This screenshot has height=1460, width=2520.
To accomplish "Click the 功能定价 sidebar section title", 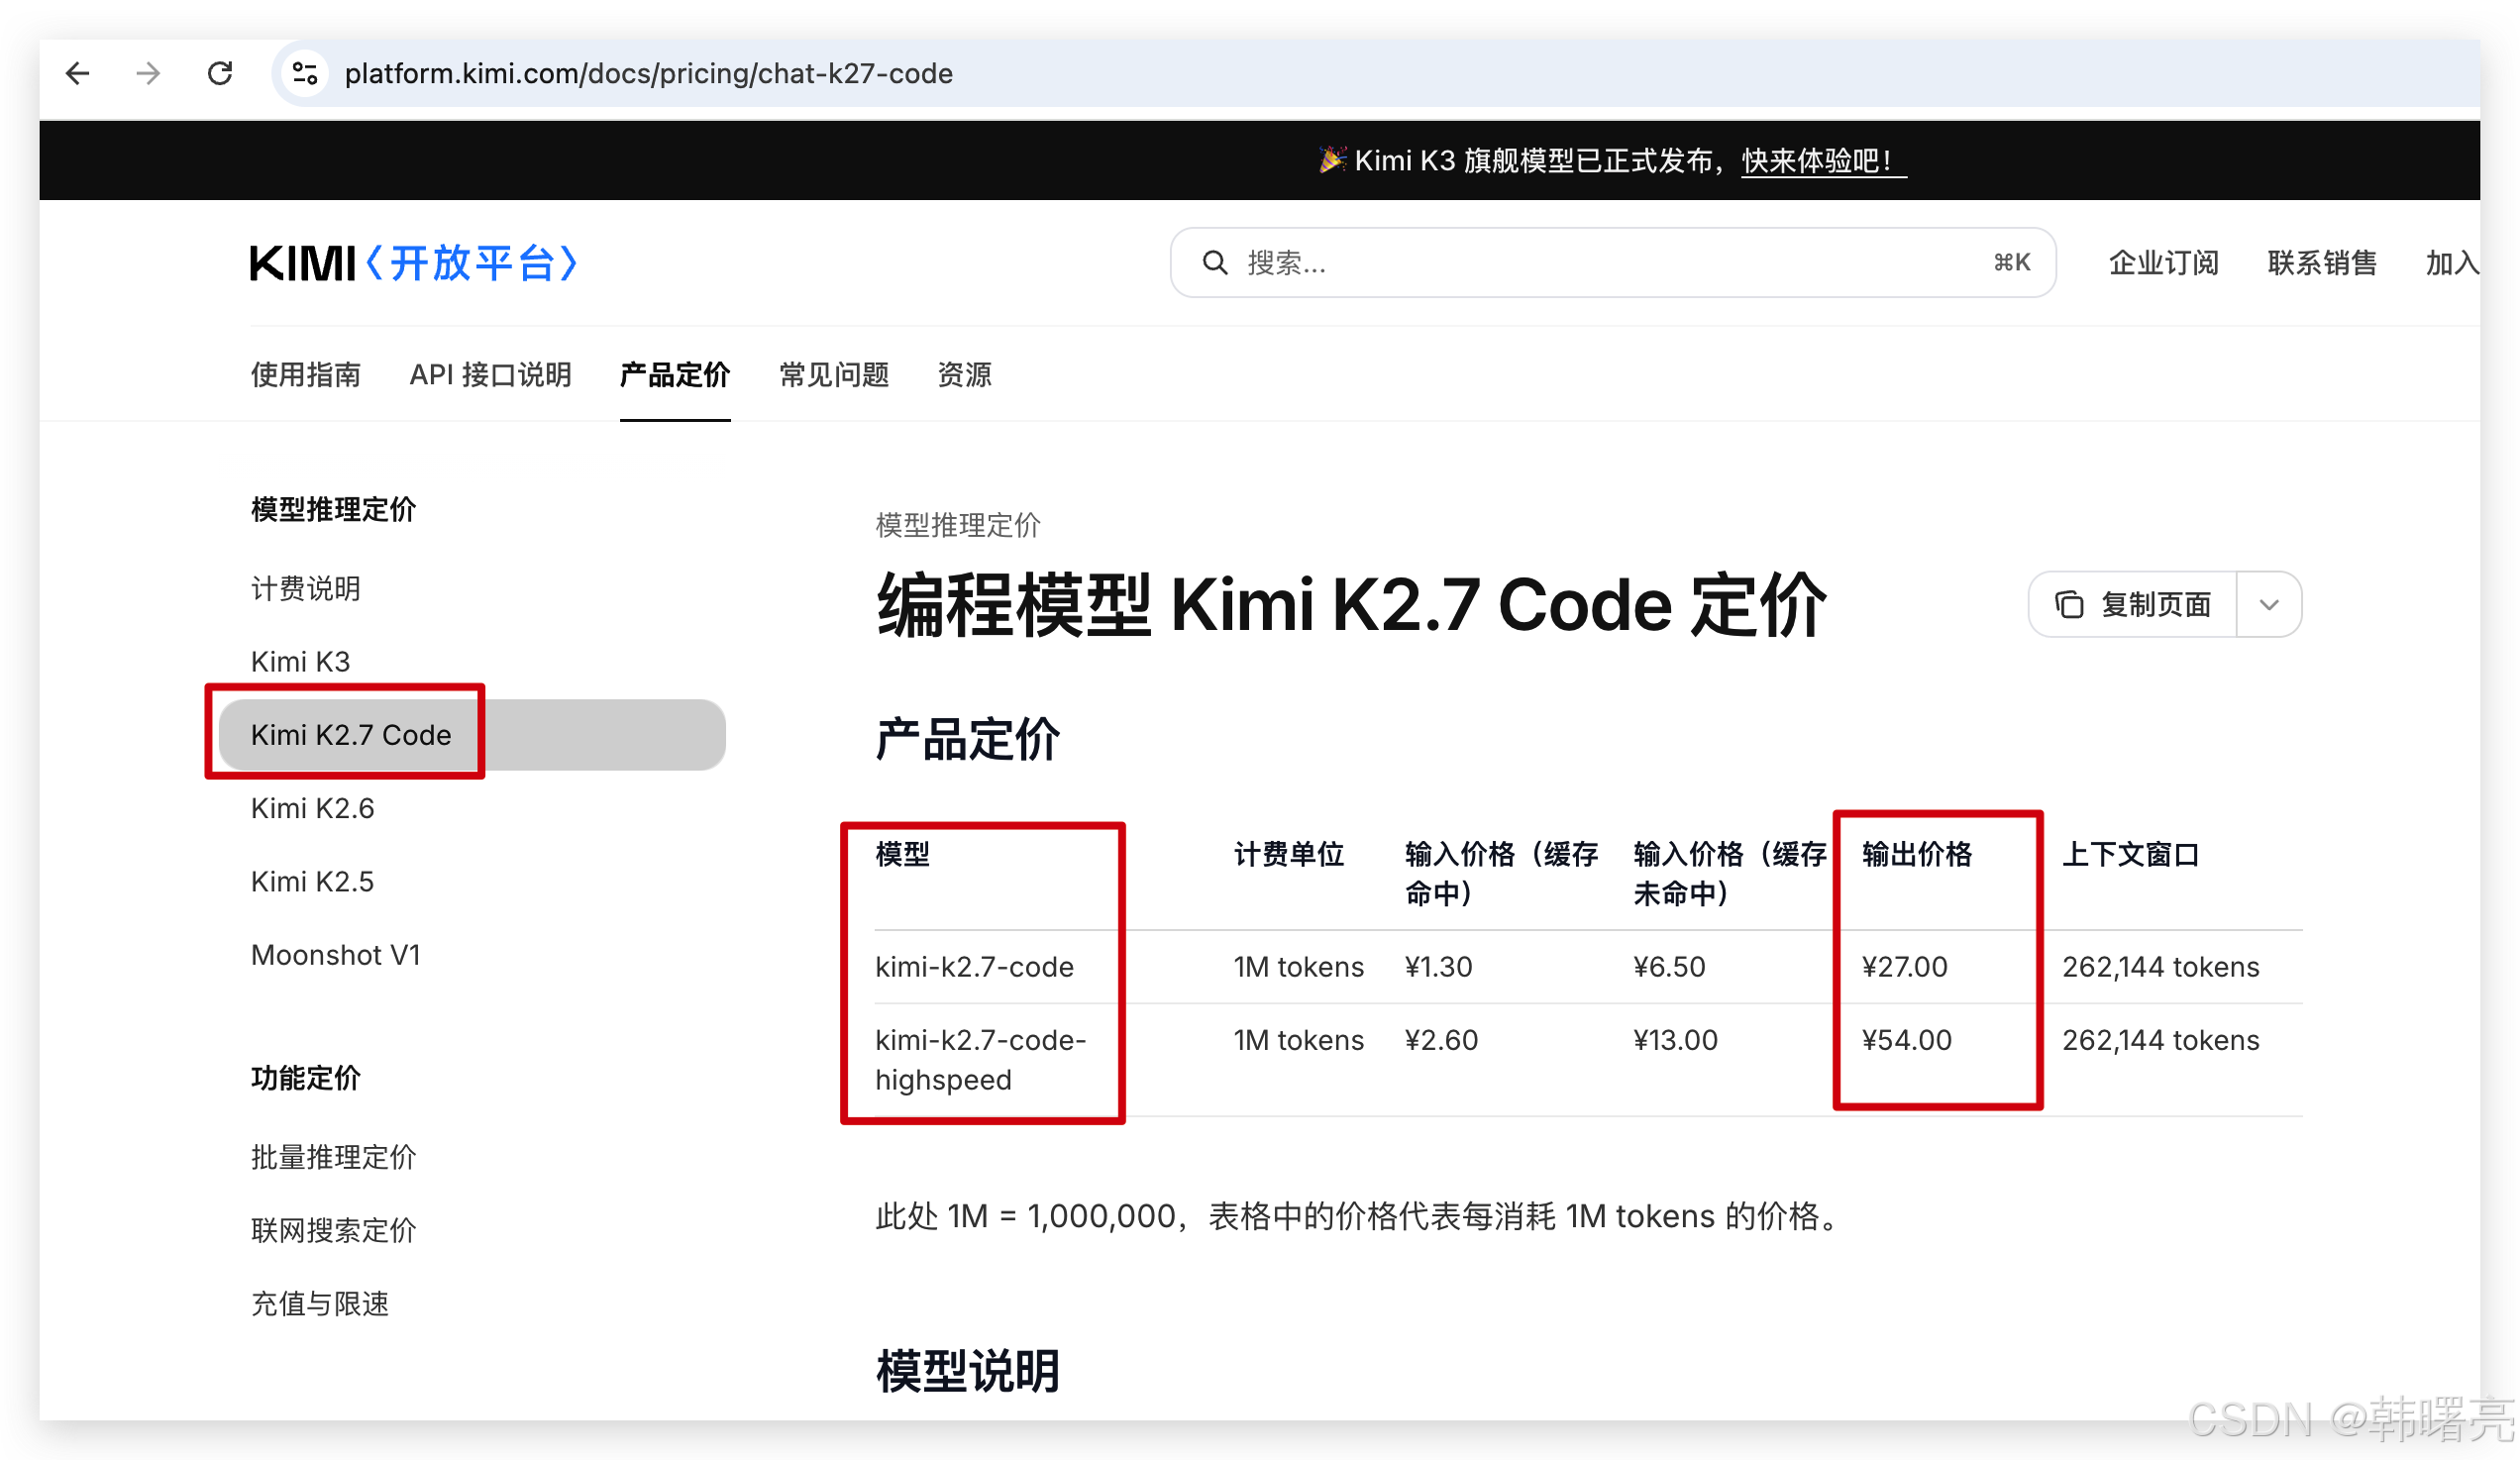I will (306, 1079).
